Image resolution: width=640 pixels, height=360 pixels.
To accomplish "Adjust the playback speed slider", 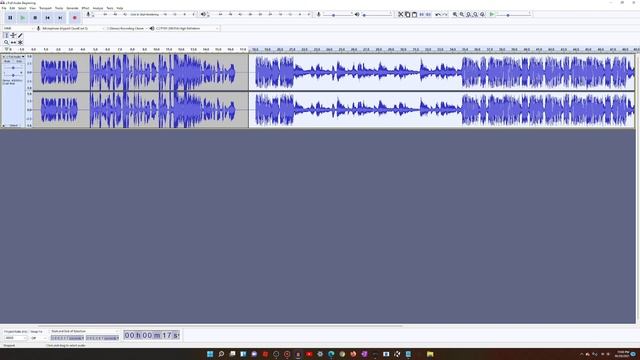I will pos(513,15).
